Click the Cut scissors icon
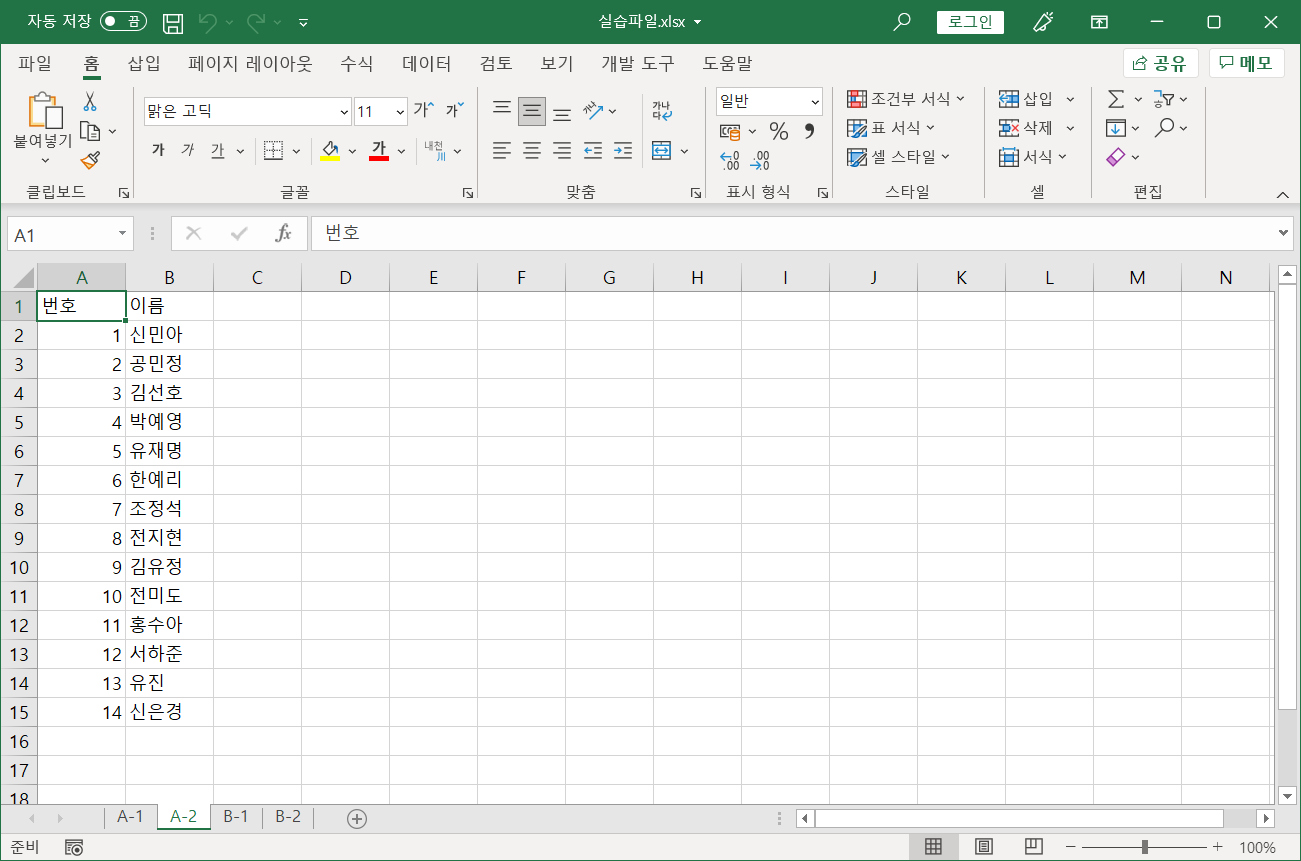This screenshot has height=861, width=1301. tap(90, 101)
